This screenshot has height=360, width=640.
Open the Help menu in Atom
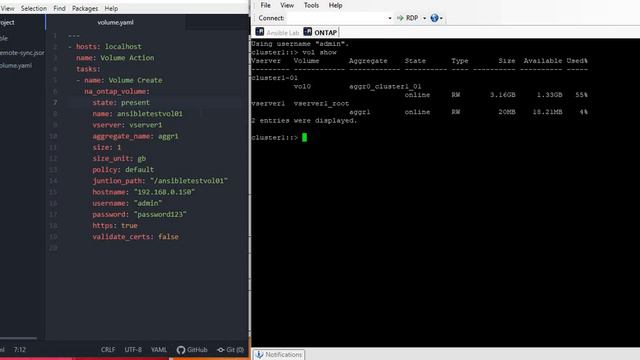pyautogui.click(x=111, y=8)
